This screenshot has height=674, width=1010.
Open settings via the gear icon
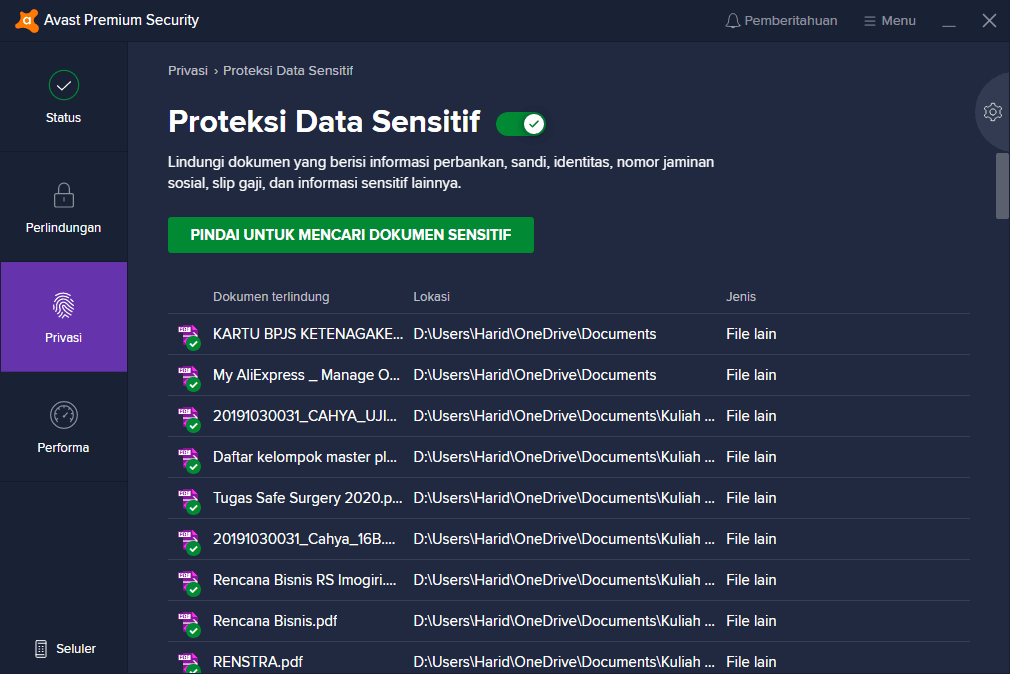(x=992, y=112)
